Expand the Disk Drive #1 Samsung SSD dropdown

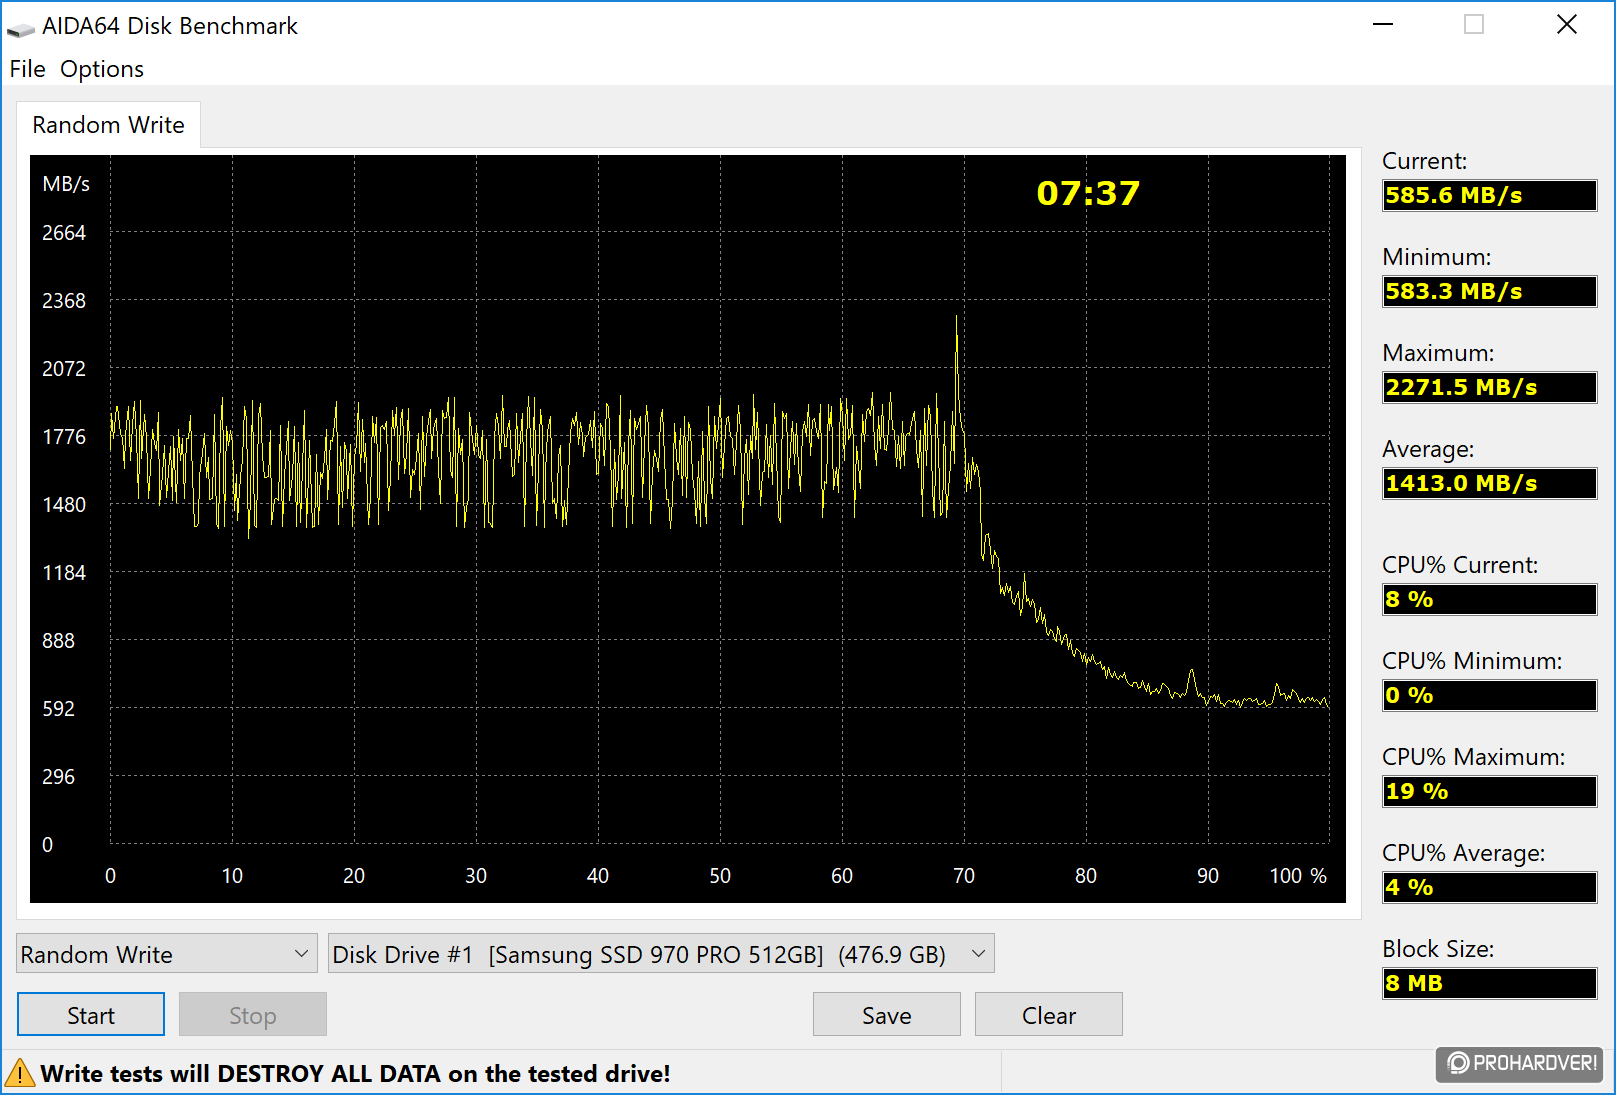coord(661,954)
